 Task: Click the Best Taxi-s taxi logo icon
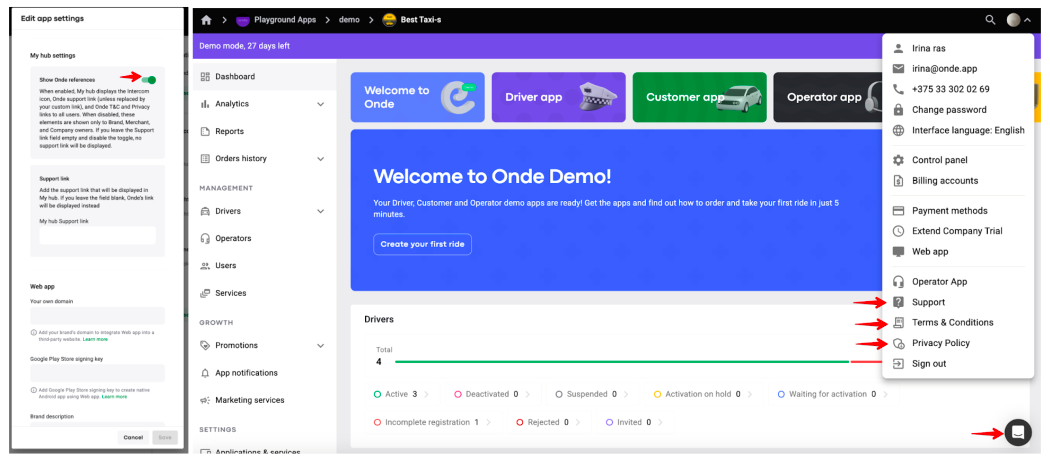coord(389,20)
